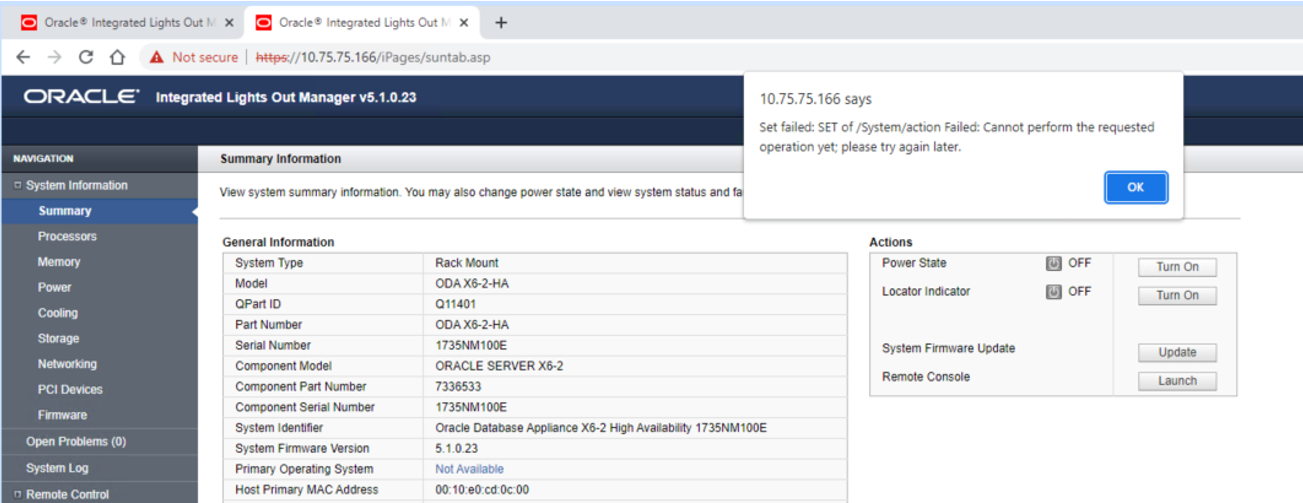
Task: Click the browser forward arrow
Action: click(x=54, y=57)
